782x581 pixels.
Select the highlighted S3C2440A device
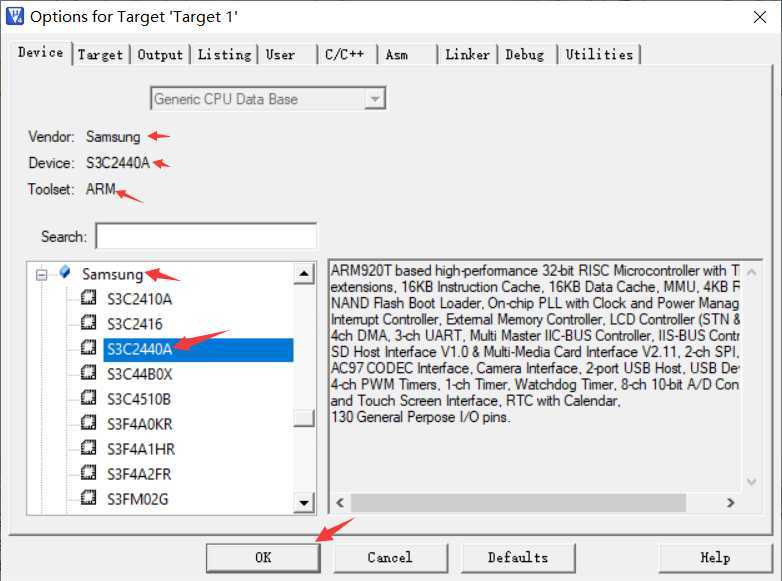[198, 349]
